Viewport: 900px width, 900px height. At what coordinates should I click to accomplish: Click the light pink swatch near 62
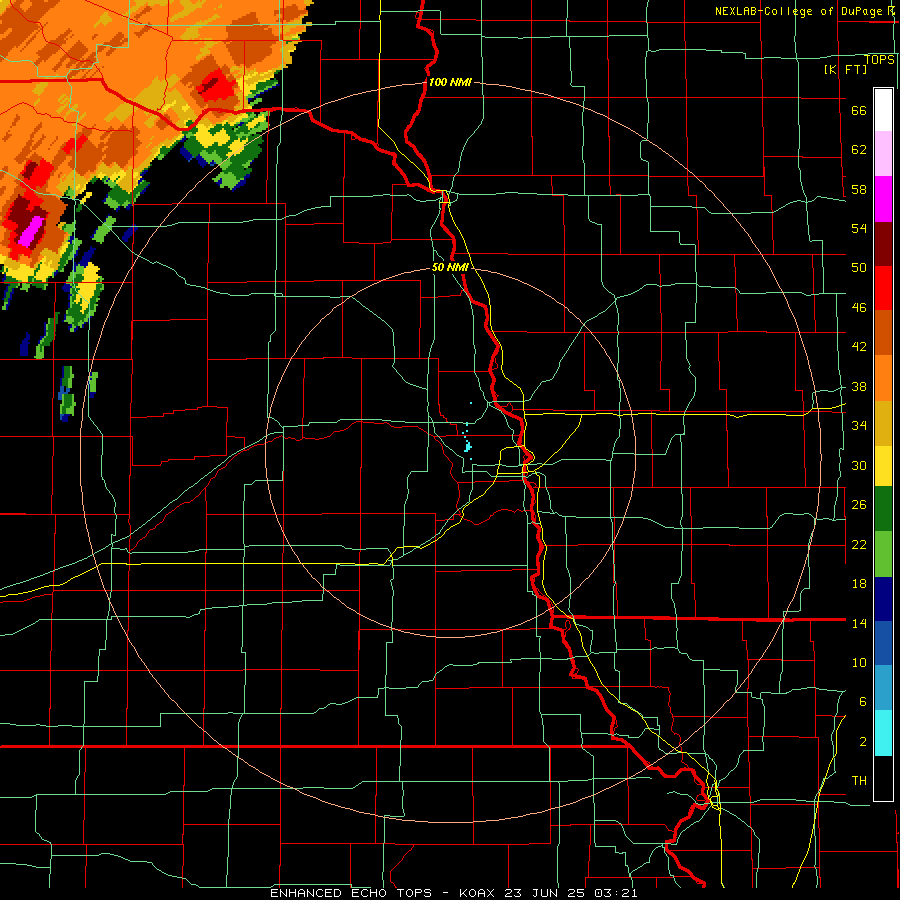(x=883, y=154)
